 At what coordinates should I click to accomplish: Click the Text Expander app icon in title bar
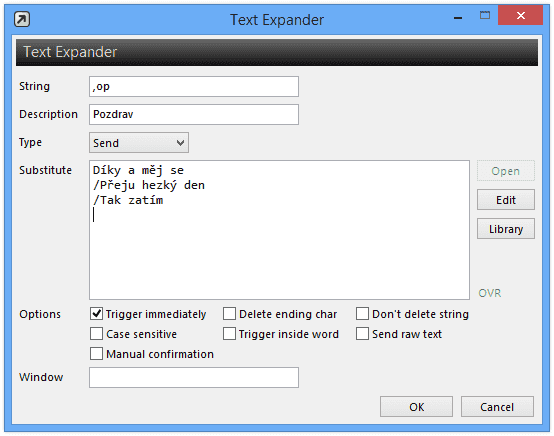pos(22,19)
